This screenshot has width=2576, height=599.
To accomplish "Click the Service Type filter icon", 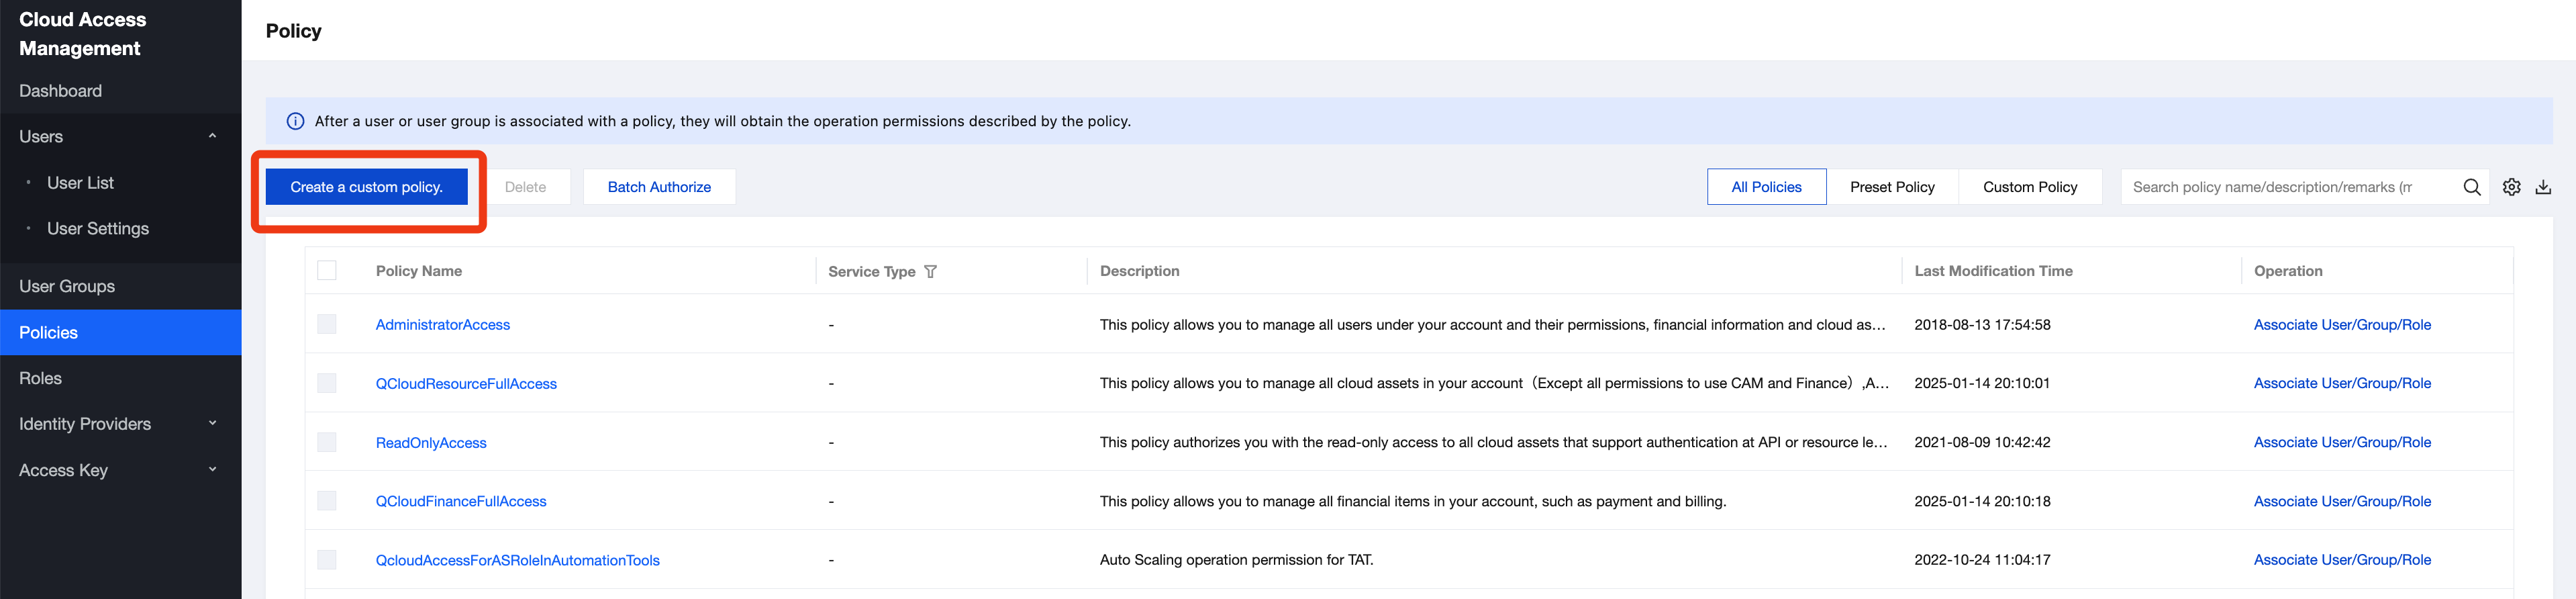I will (x=930, y=272).
